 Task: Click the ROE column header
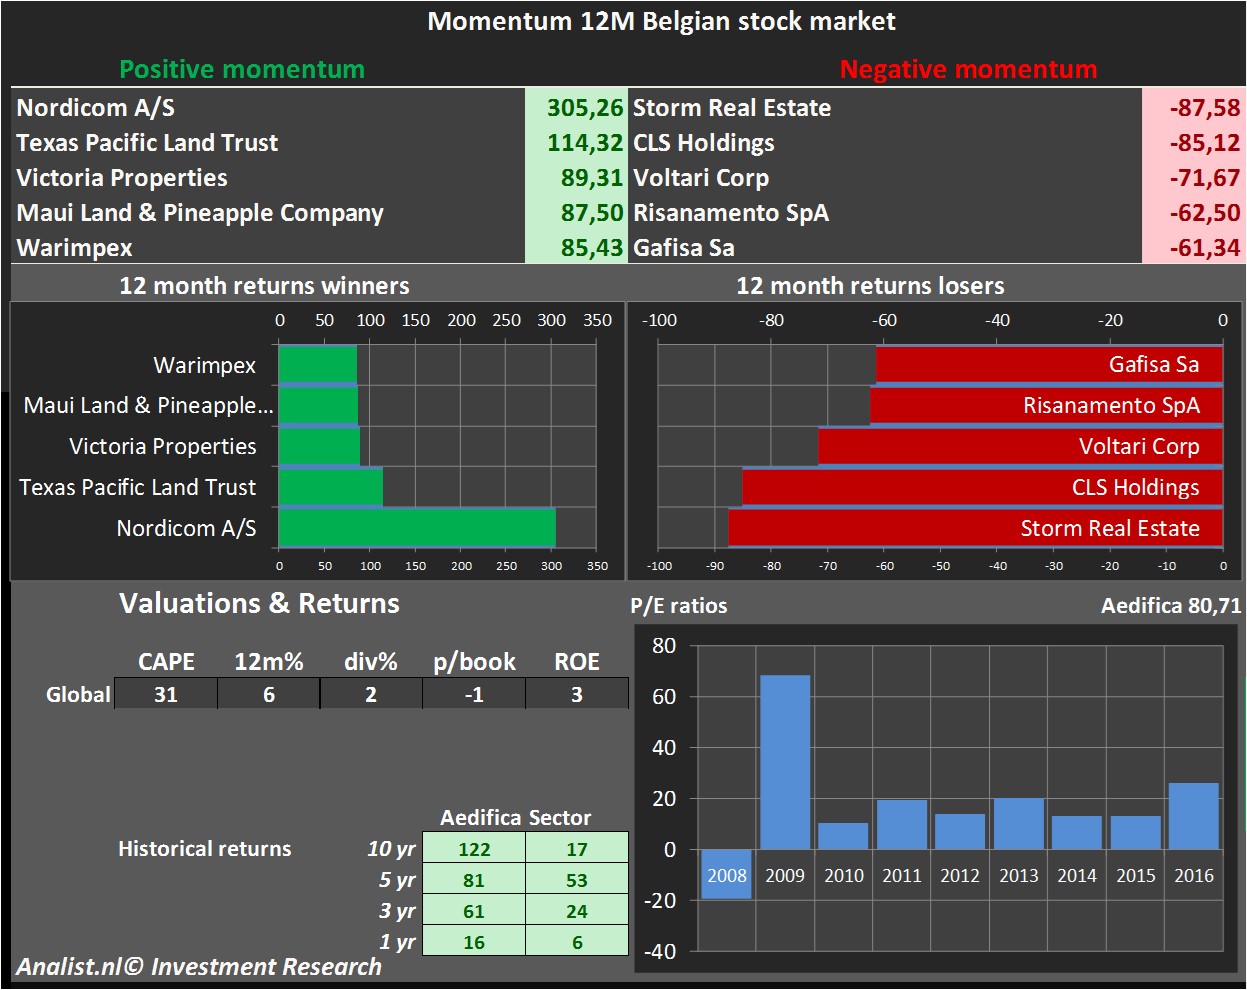[x=577, y=662]
